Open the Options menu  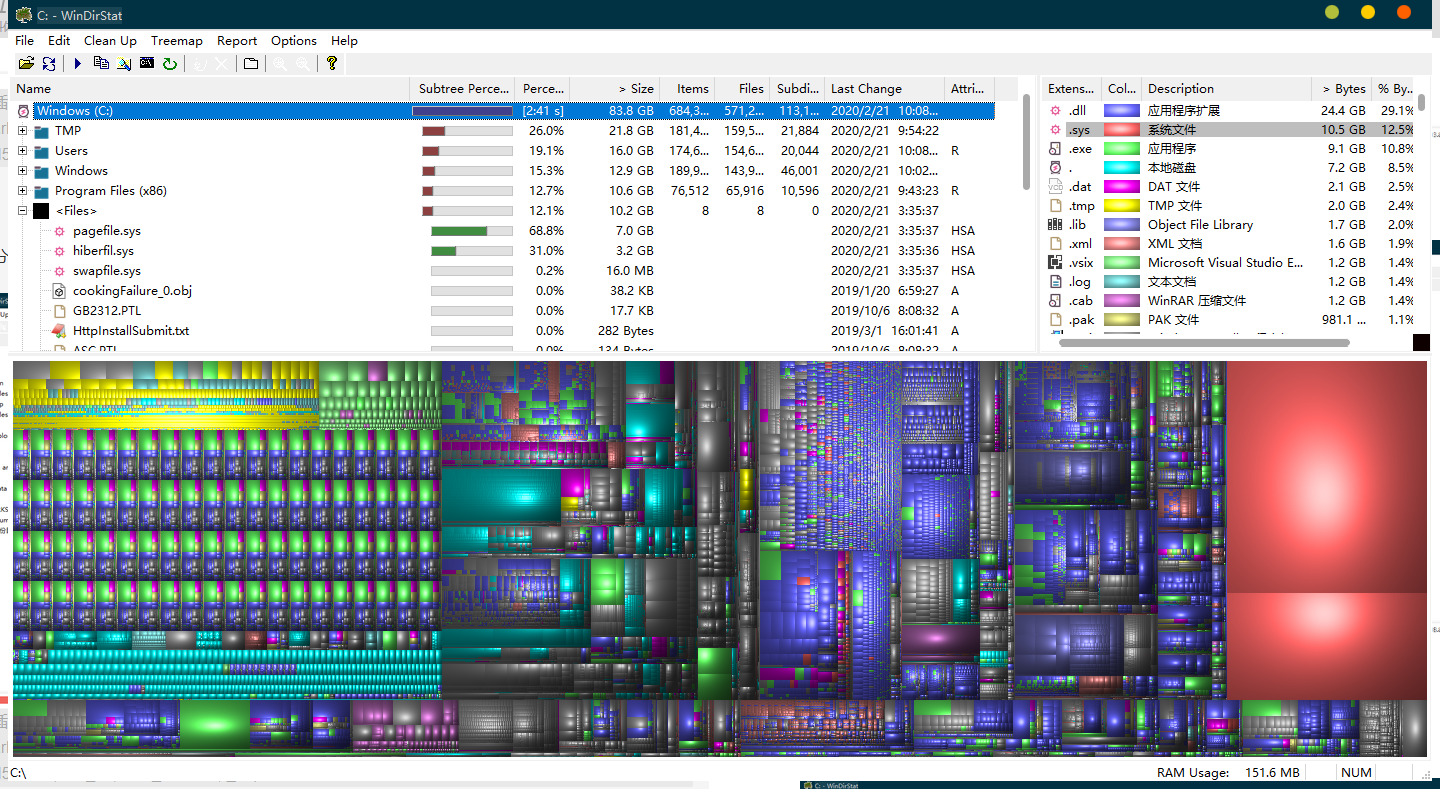[294, 41]
